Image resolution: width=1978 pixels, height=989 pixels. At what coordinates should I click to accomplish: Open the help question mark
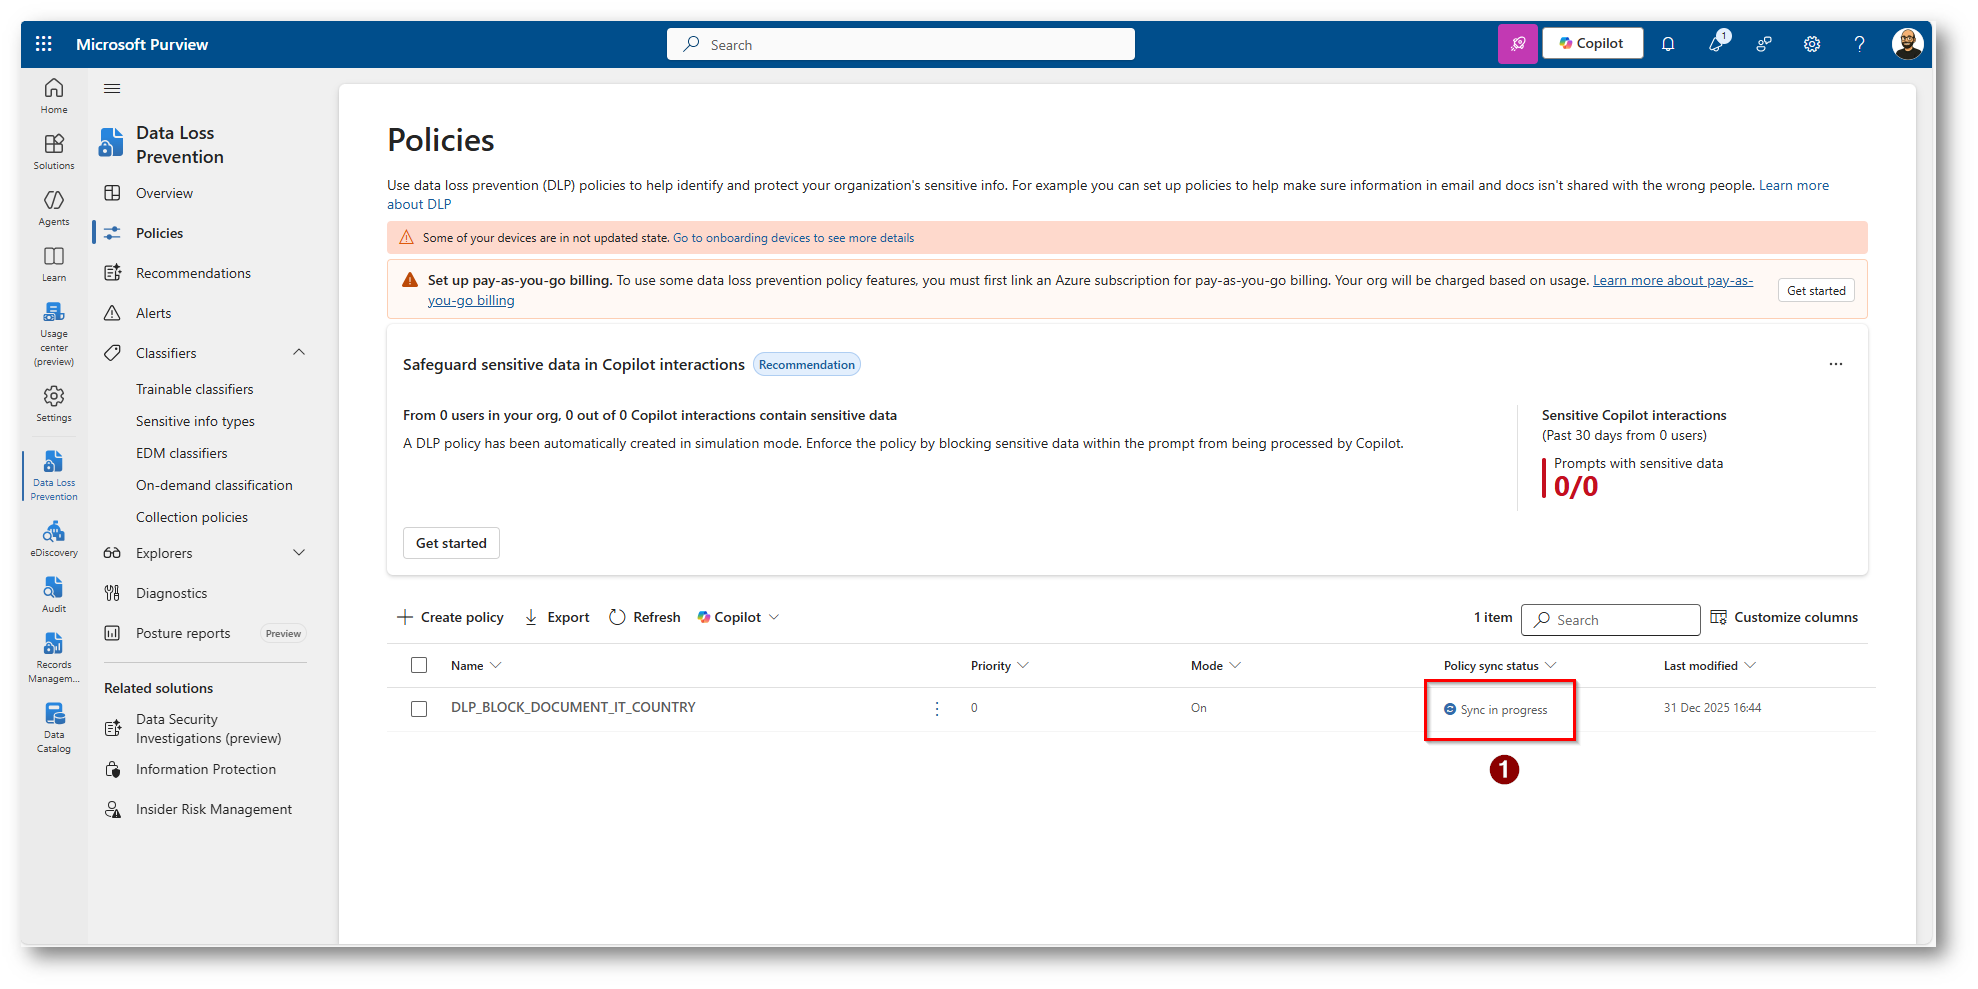click(x=1859, y=44)
